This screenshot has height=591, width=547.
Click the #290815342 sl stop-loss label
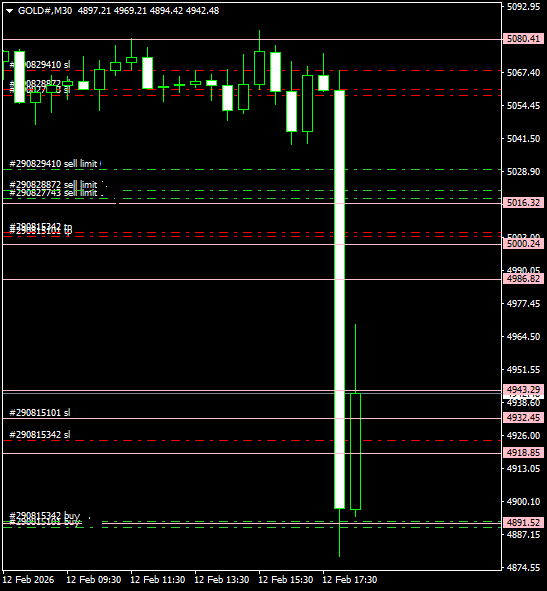pos(40,435)
